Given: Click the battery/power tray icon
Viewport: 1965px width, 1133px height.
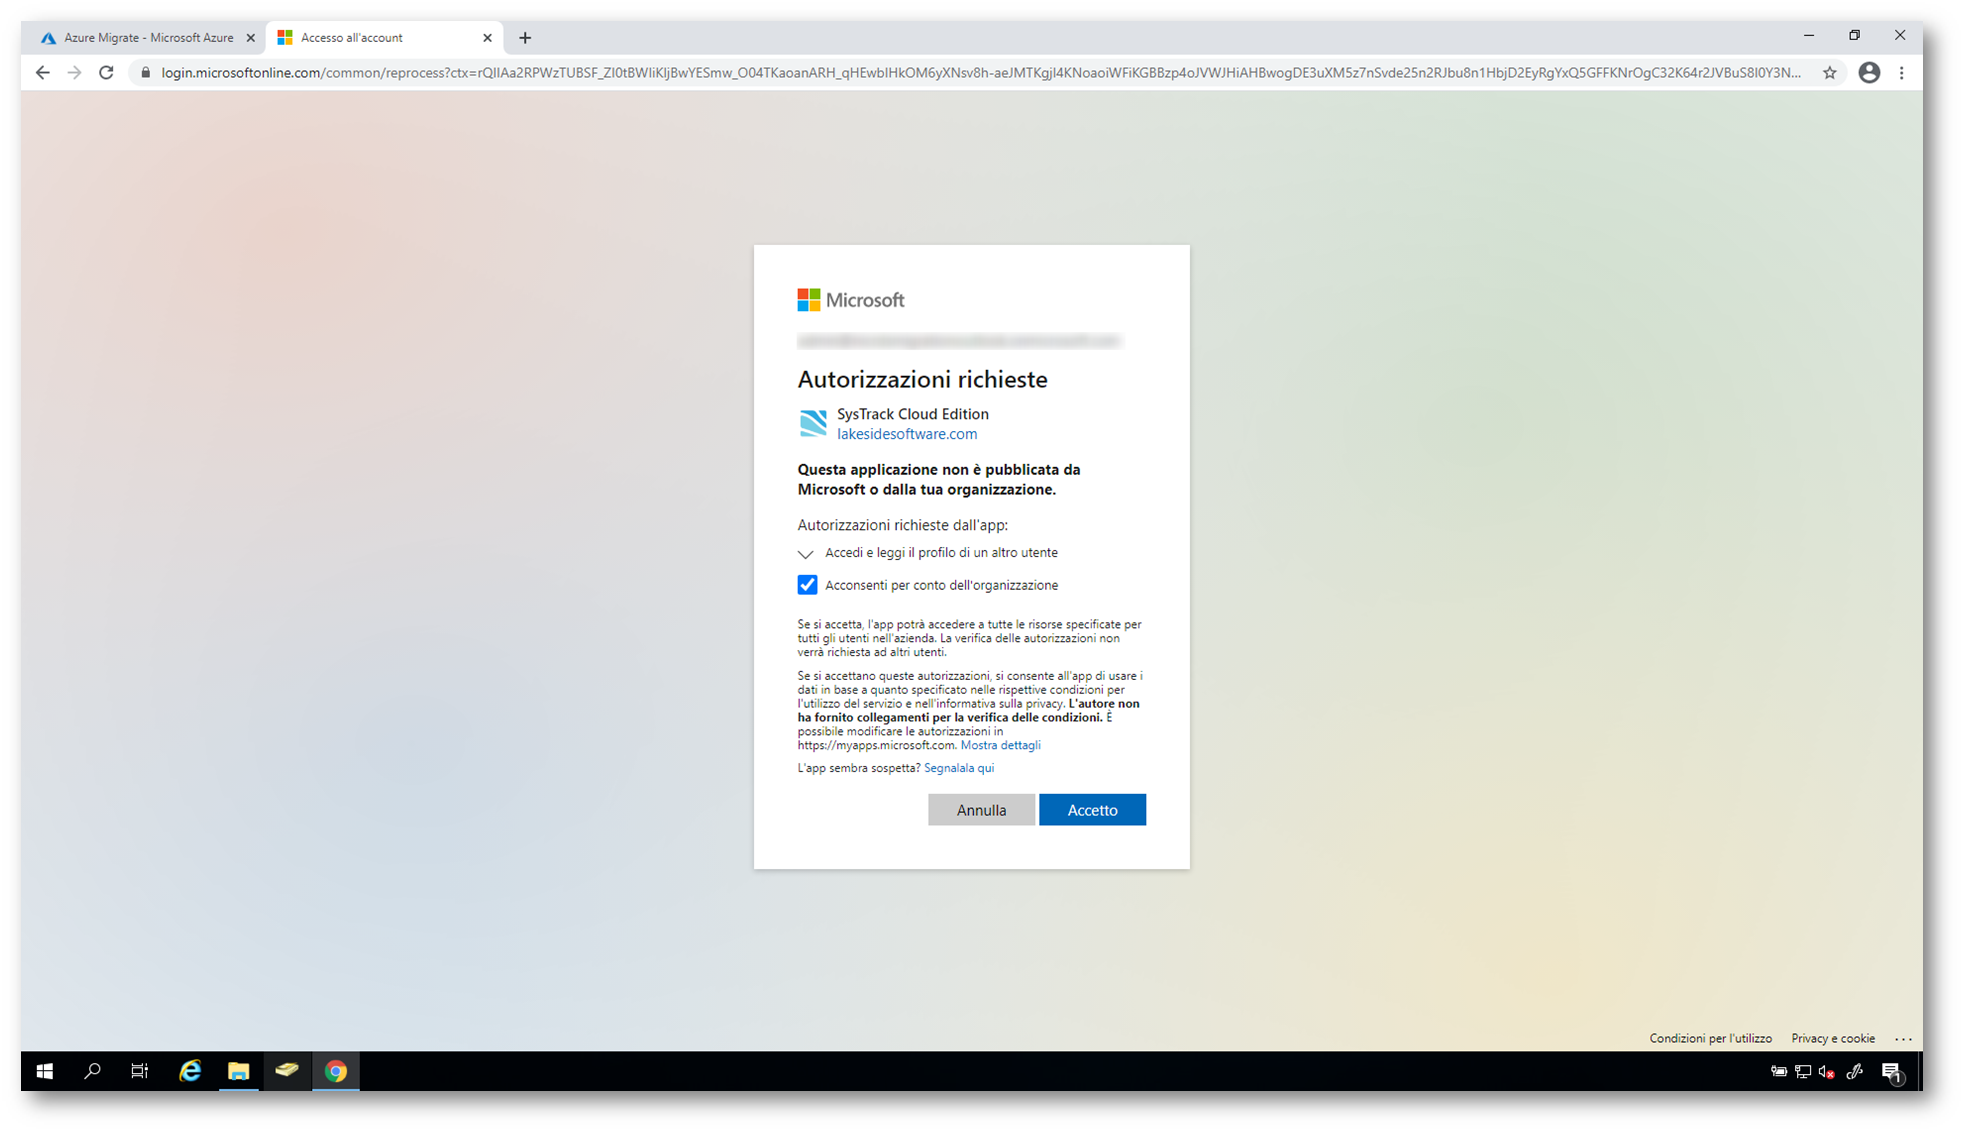Looking at the screenshot, I should pyautogui.click(x=1778, y=1072).
